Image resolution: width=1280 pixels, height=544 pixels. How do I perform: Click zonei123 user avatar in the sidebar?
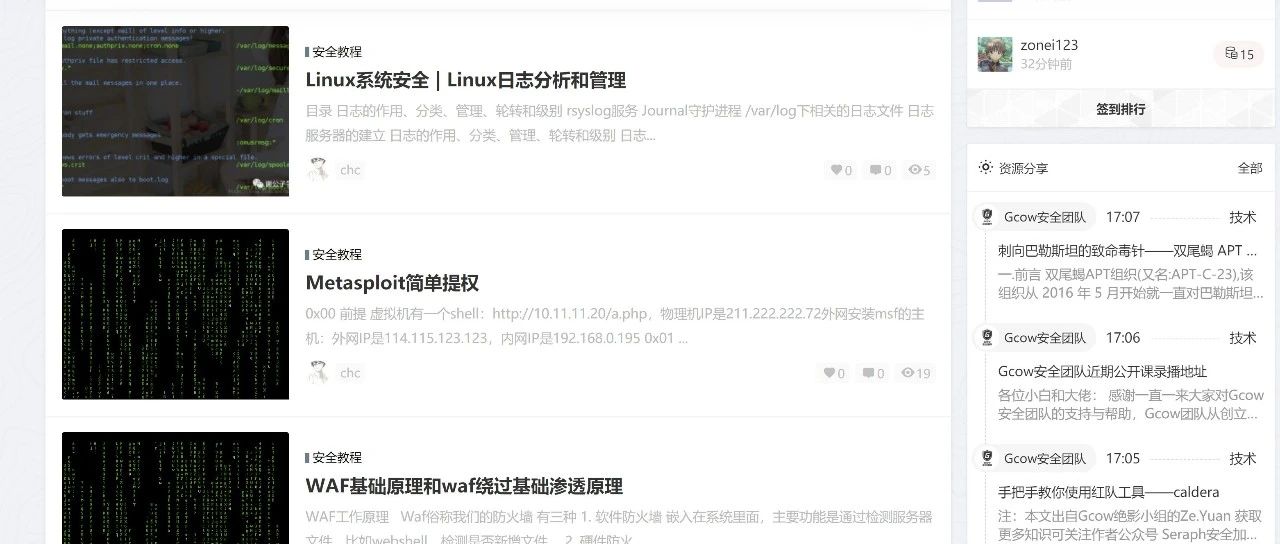coord(995,54)
